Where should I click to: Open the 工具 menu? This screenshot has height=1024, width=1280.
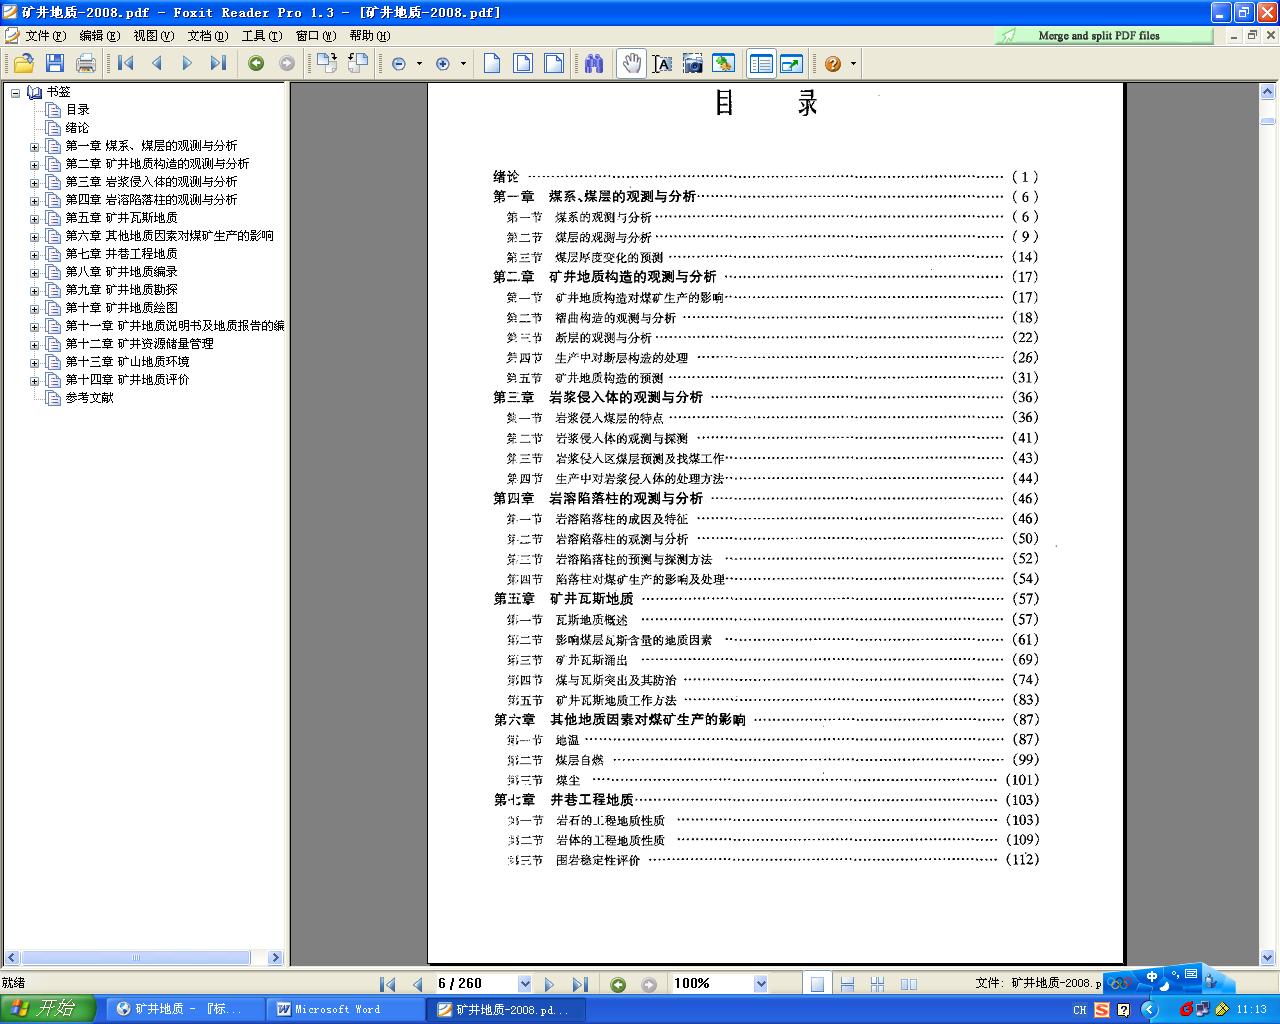[x=261, y=35]
